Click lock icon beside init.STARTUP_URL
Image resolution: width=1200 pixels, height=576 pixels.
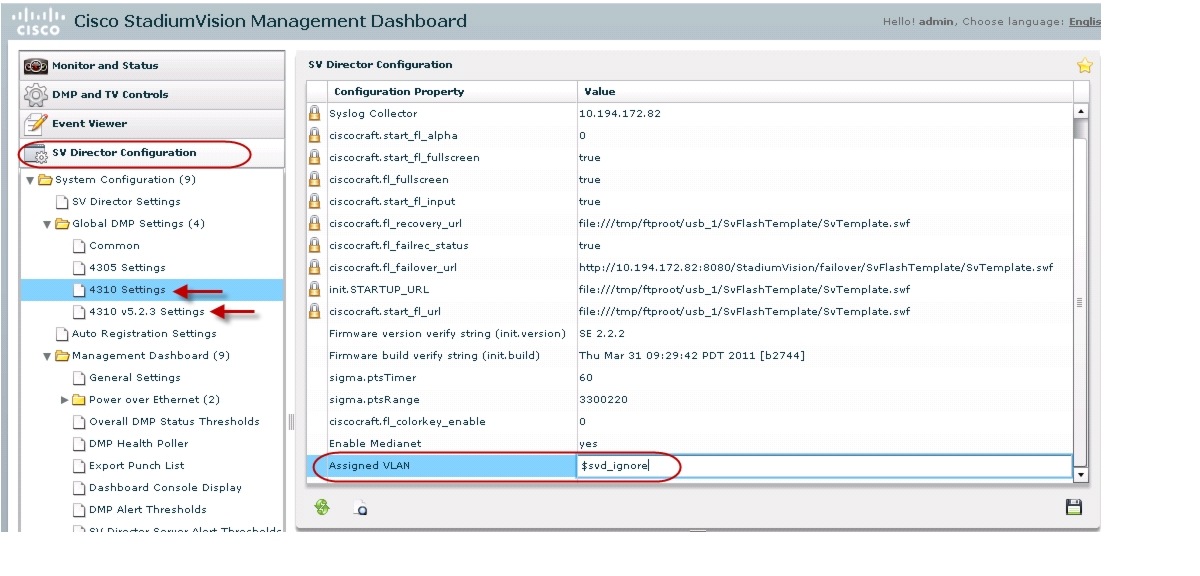tap(314, 289)
